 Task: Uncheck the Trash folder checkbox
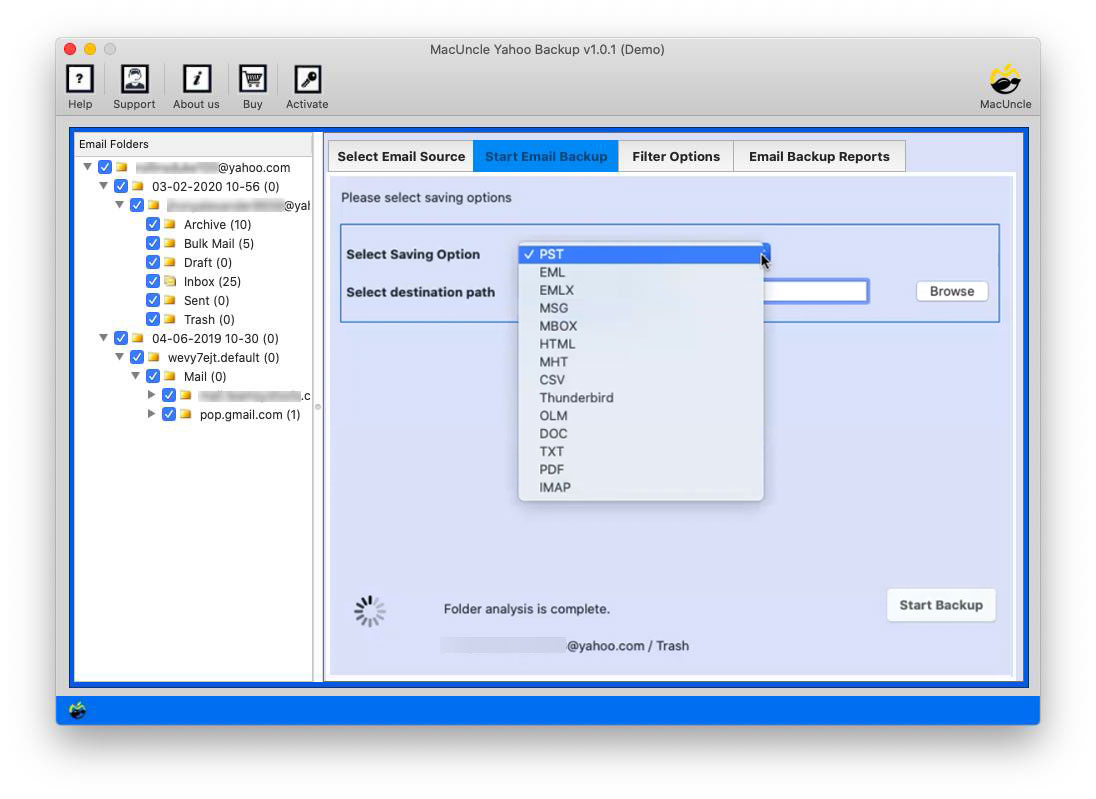click(153, 319)
